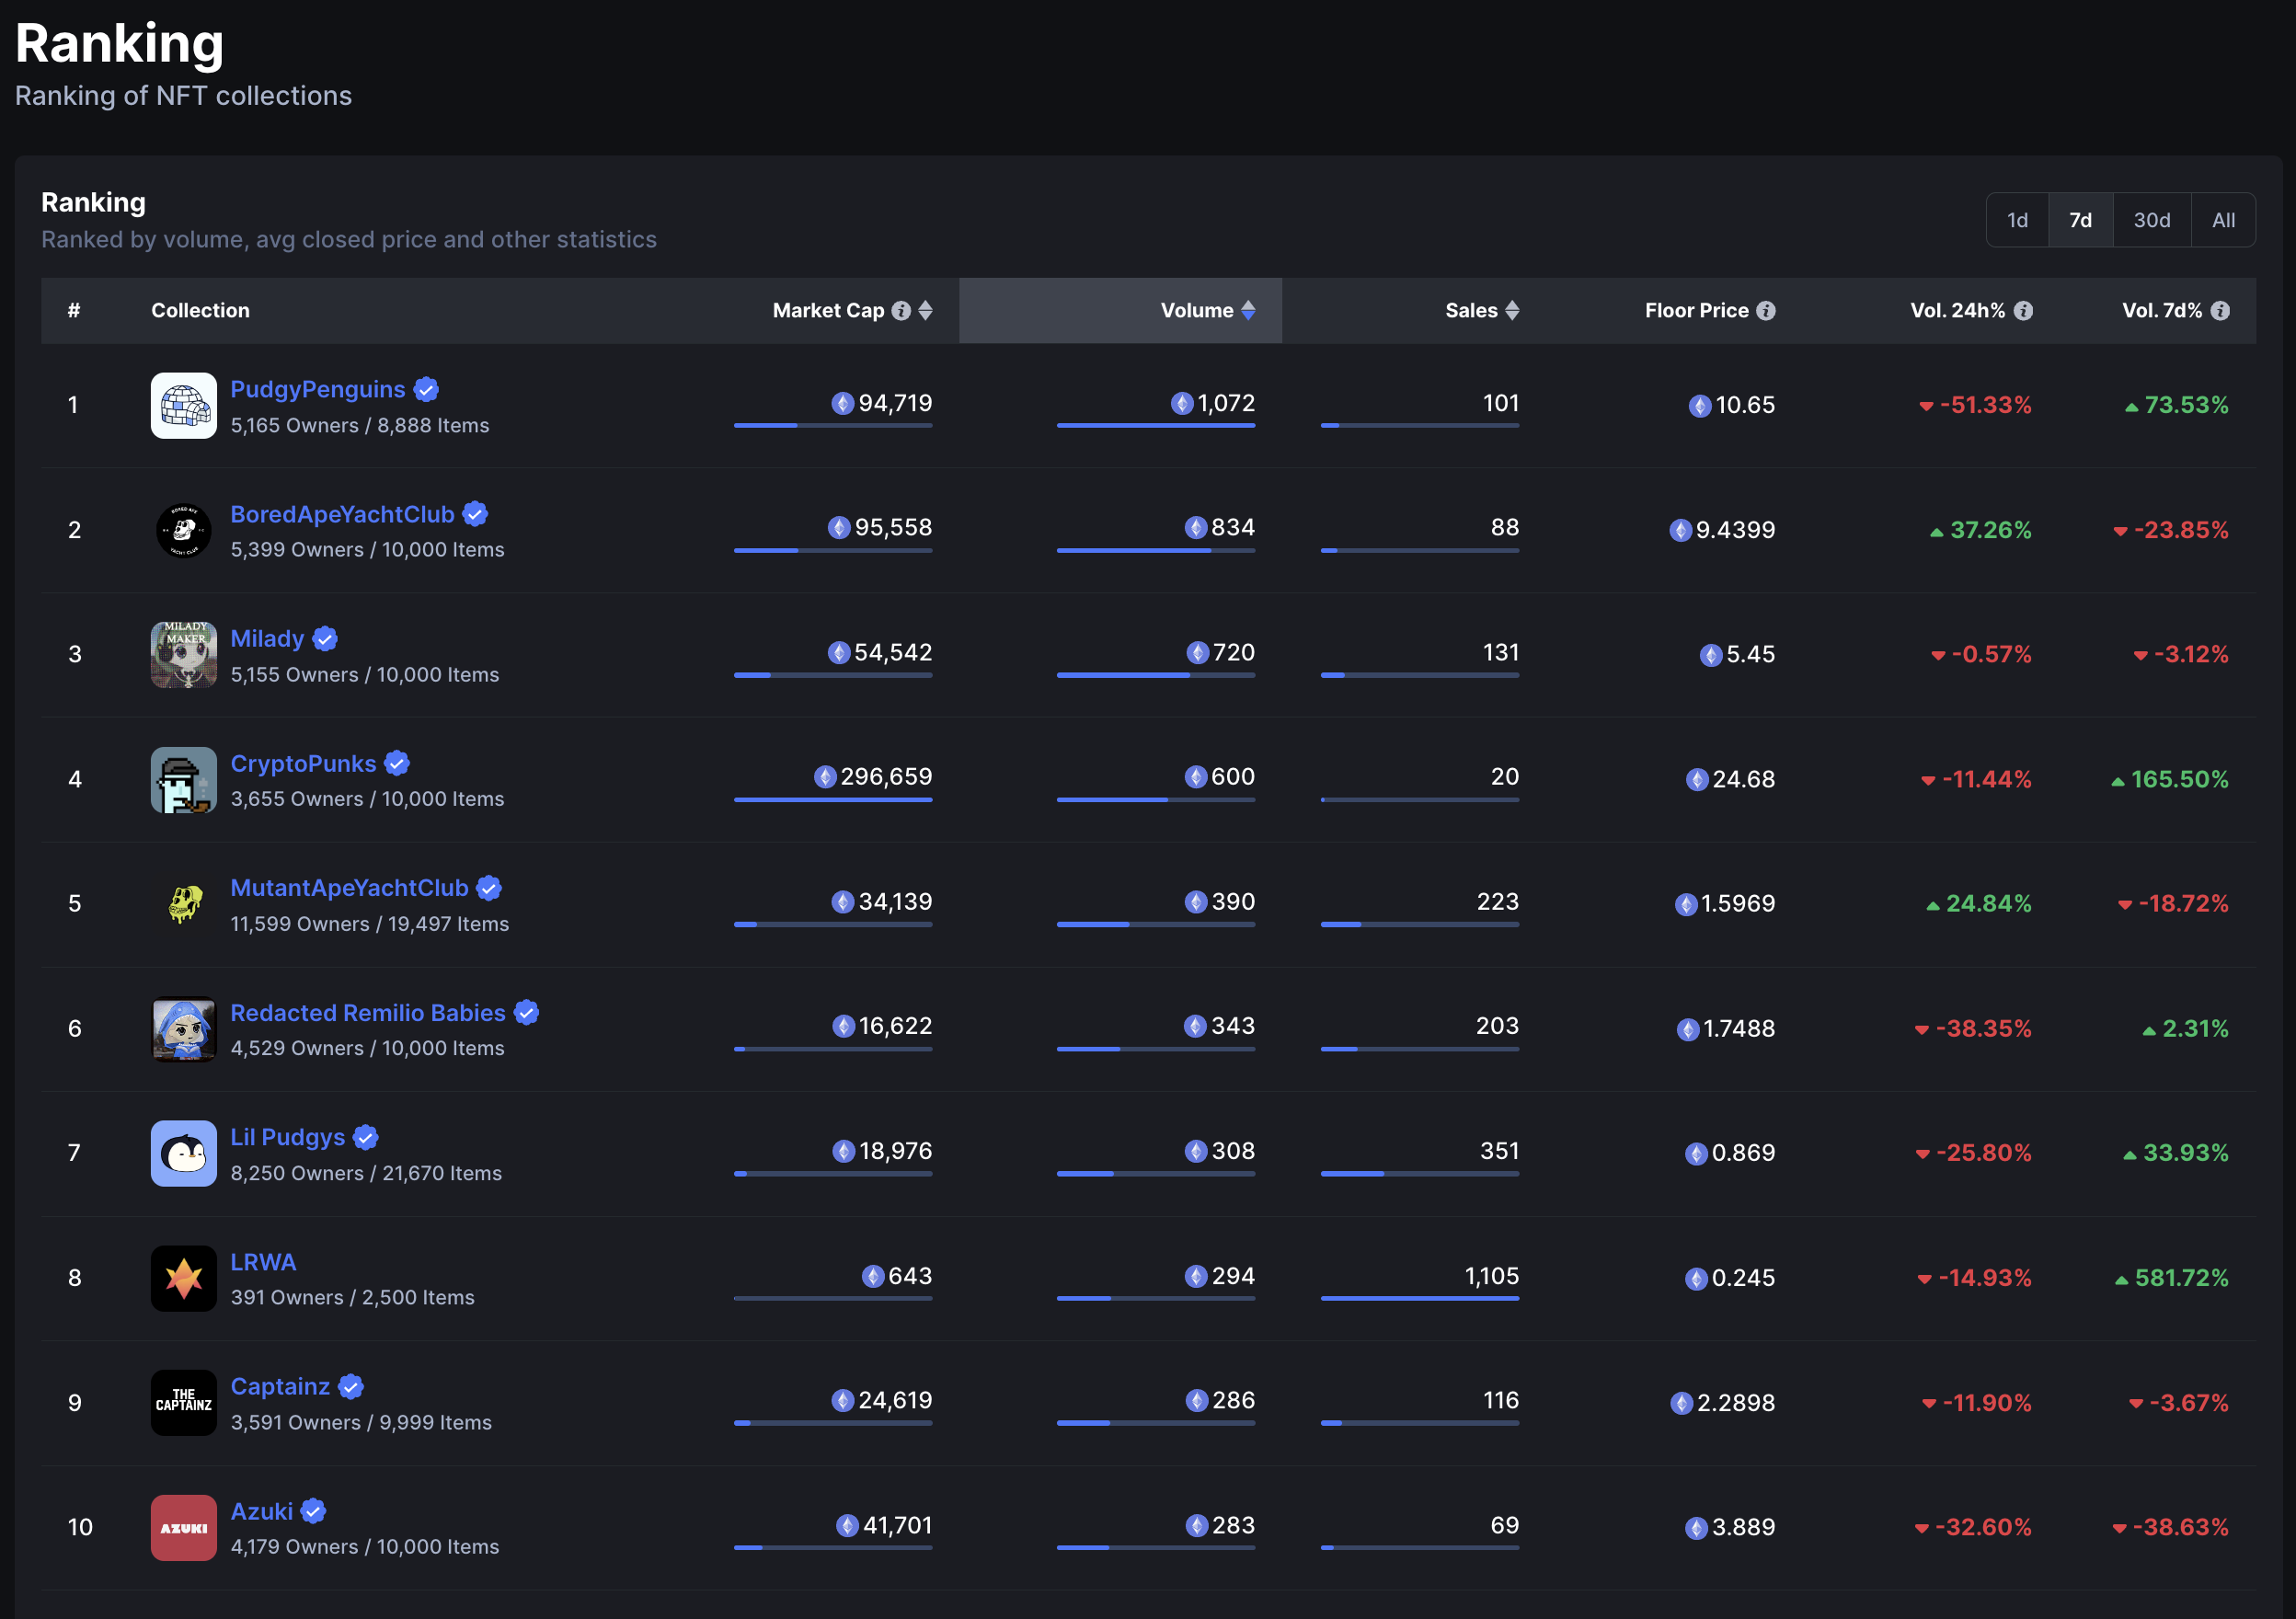Open BoredApeYachtClub logo thumbnail
This screenshot has width=2296, height=1619.
point(184,530)
